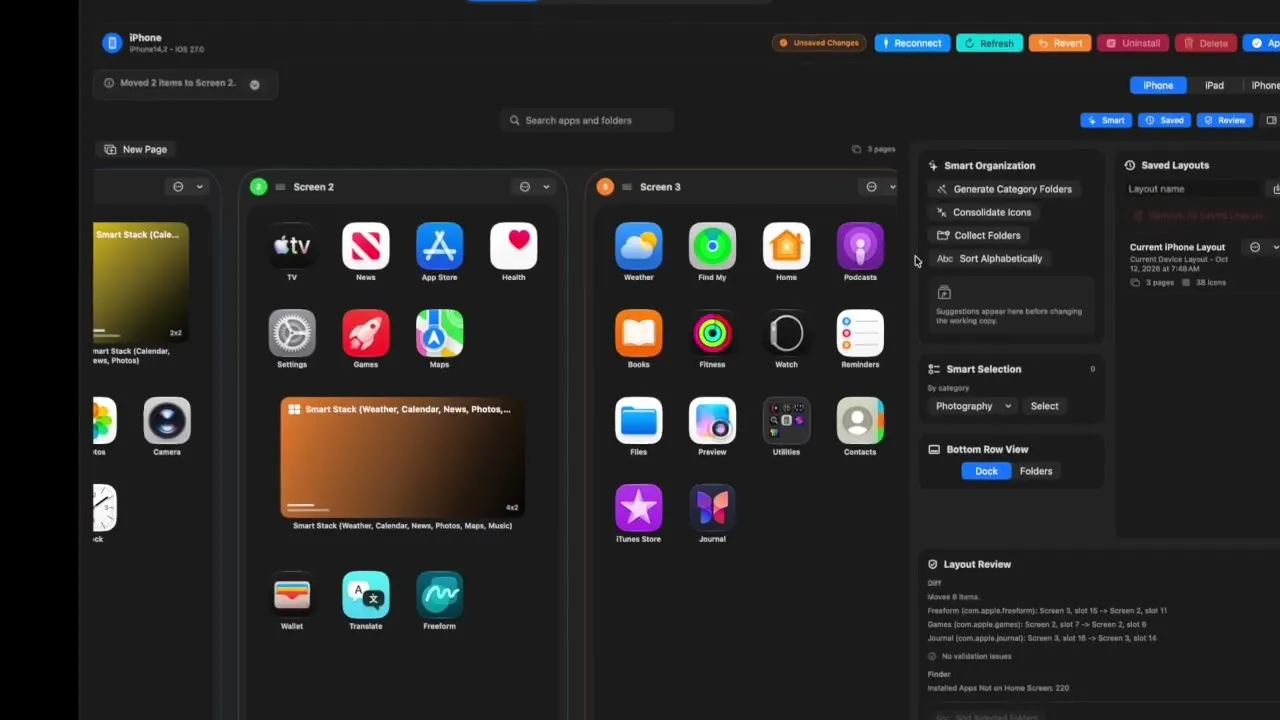Viewport: 1280px width, 720px height.
Task: Select the Maps app icon
Action: coord(439,333)
